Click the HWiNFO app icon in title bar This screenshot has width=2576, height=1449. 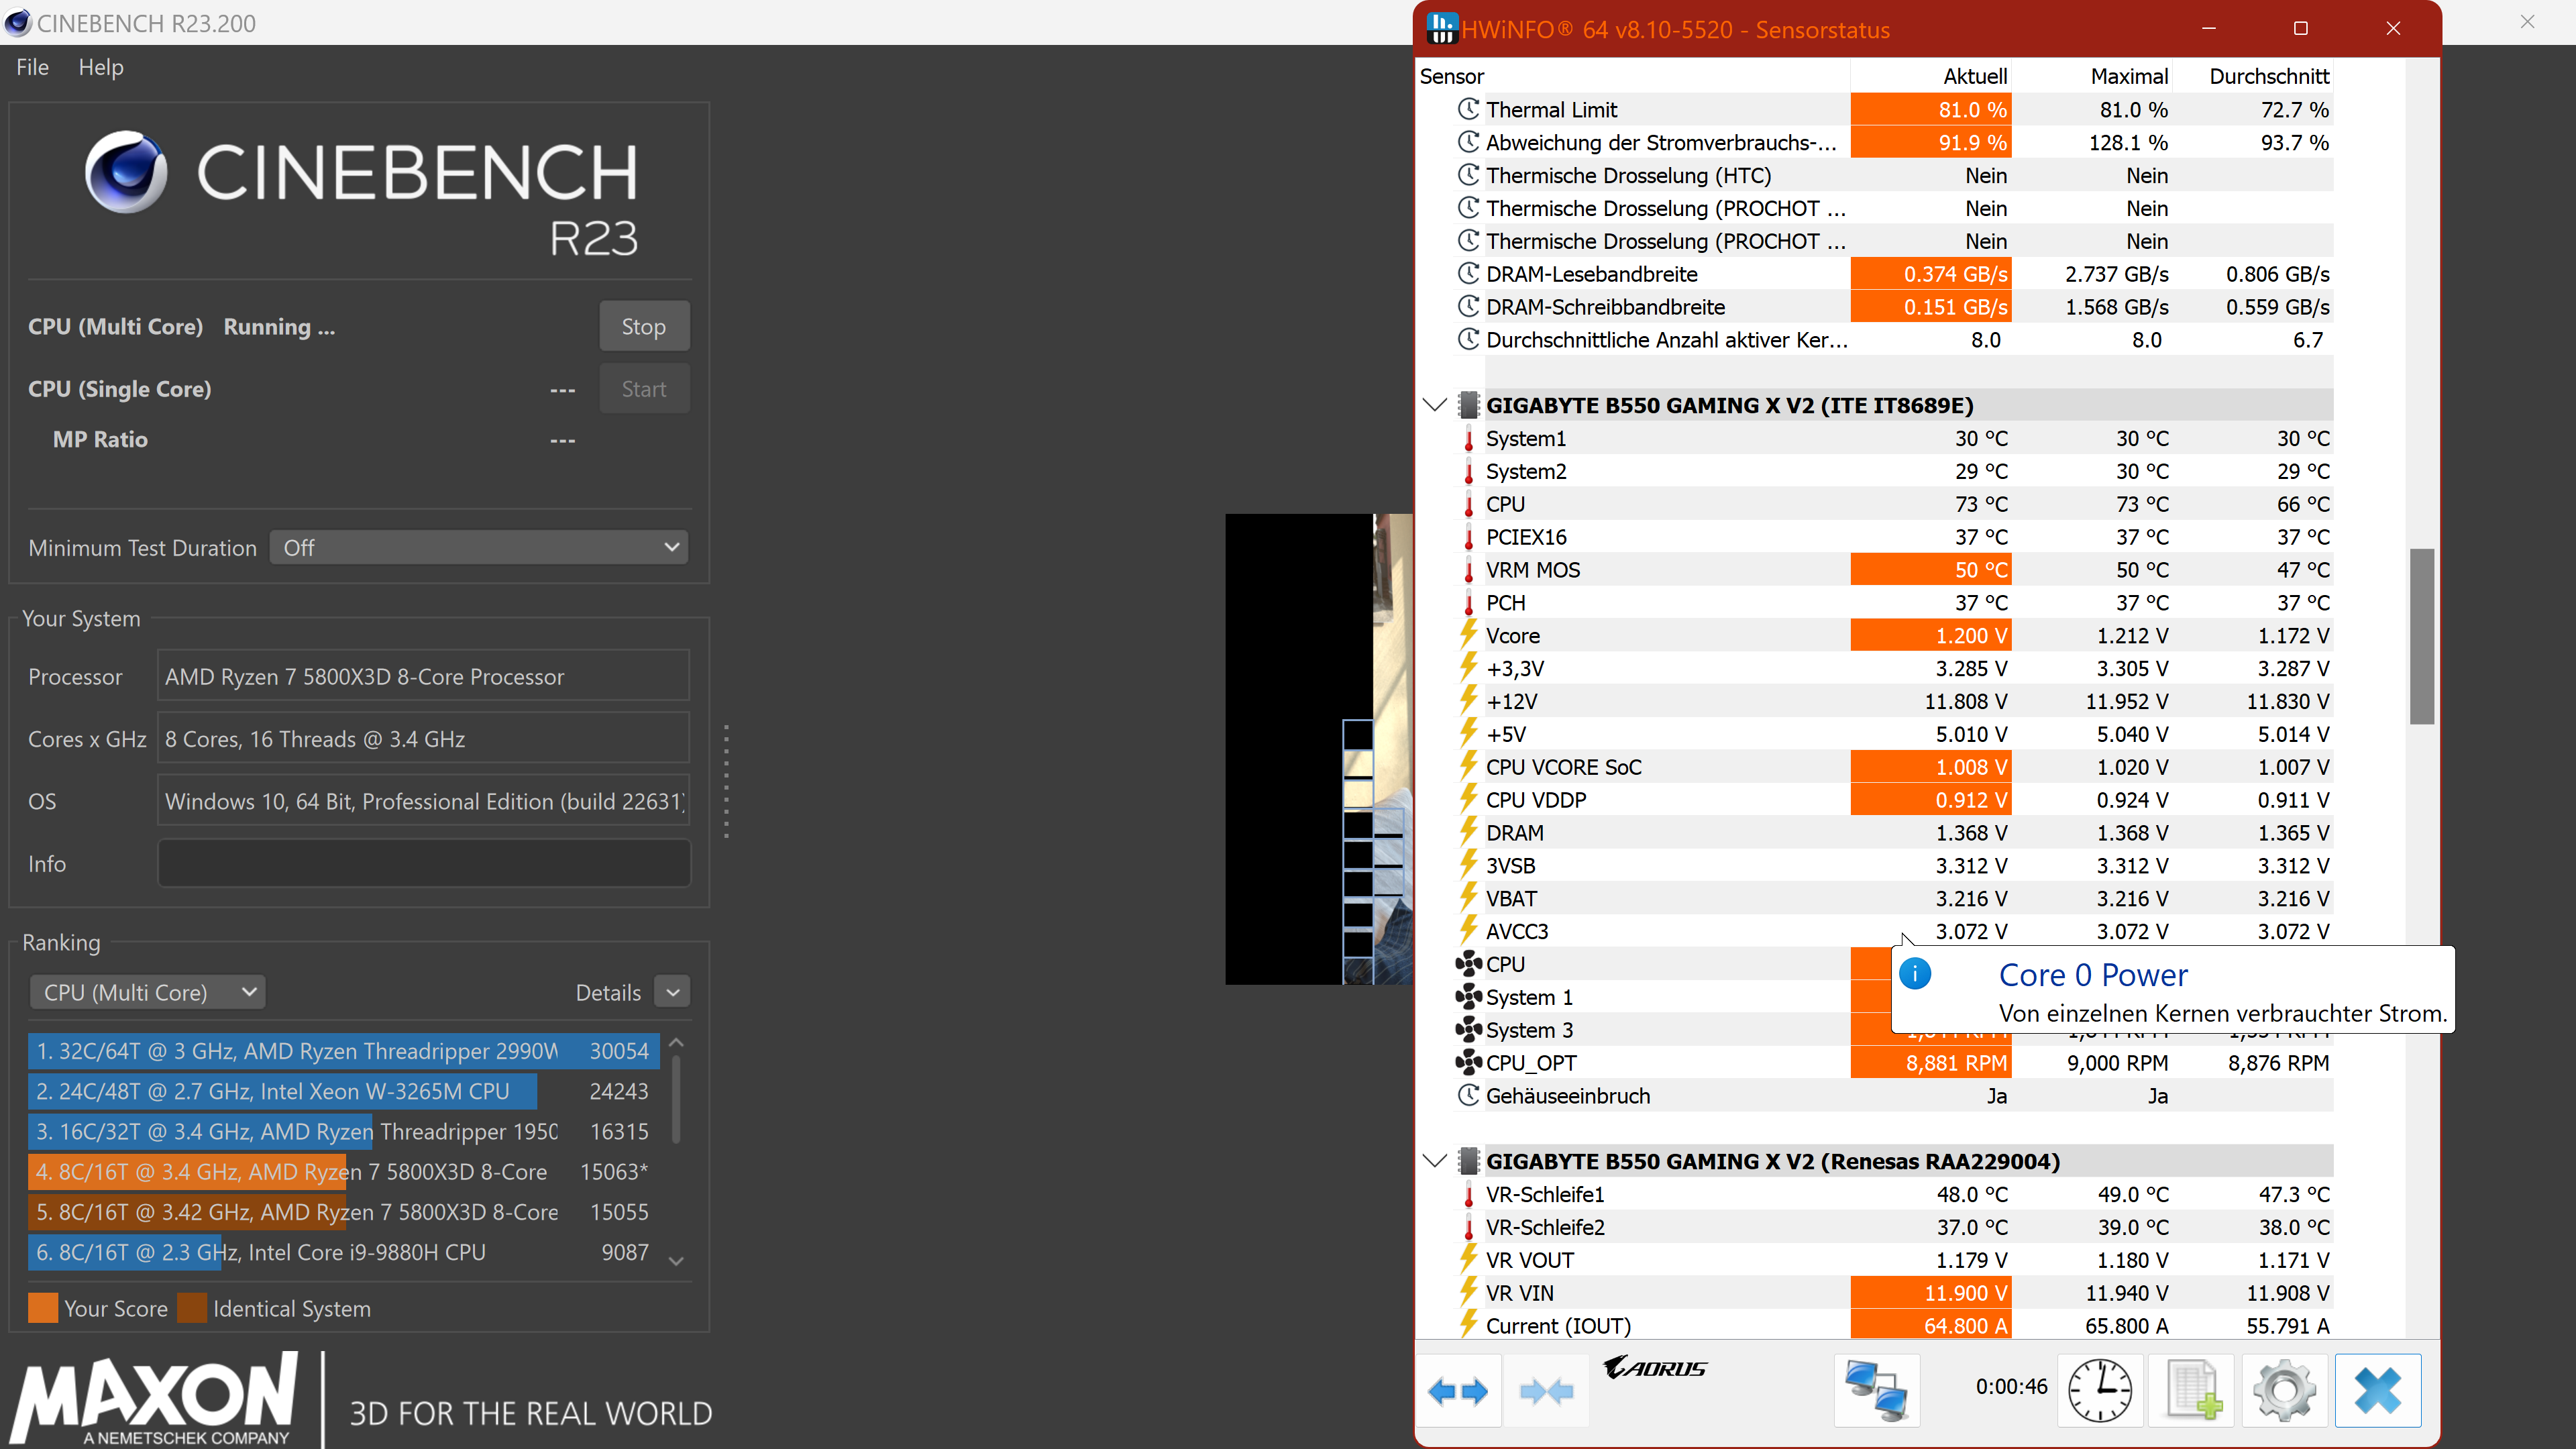pyautogui.click(x=1441, y=28)
